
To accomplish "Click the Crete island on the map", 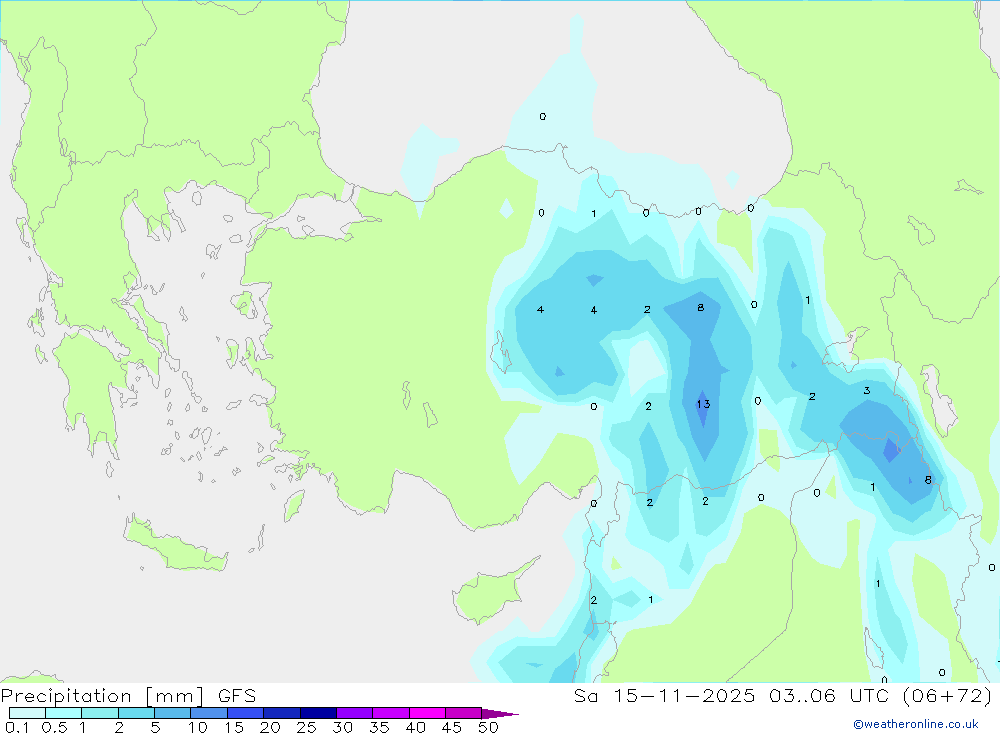I will 175,545.
